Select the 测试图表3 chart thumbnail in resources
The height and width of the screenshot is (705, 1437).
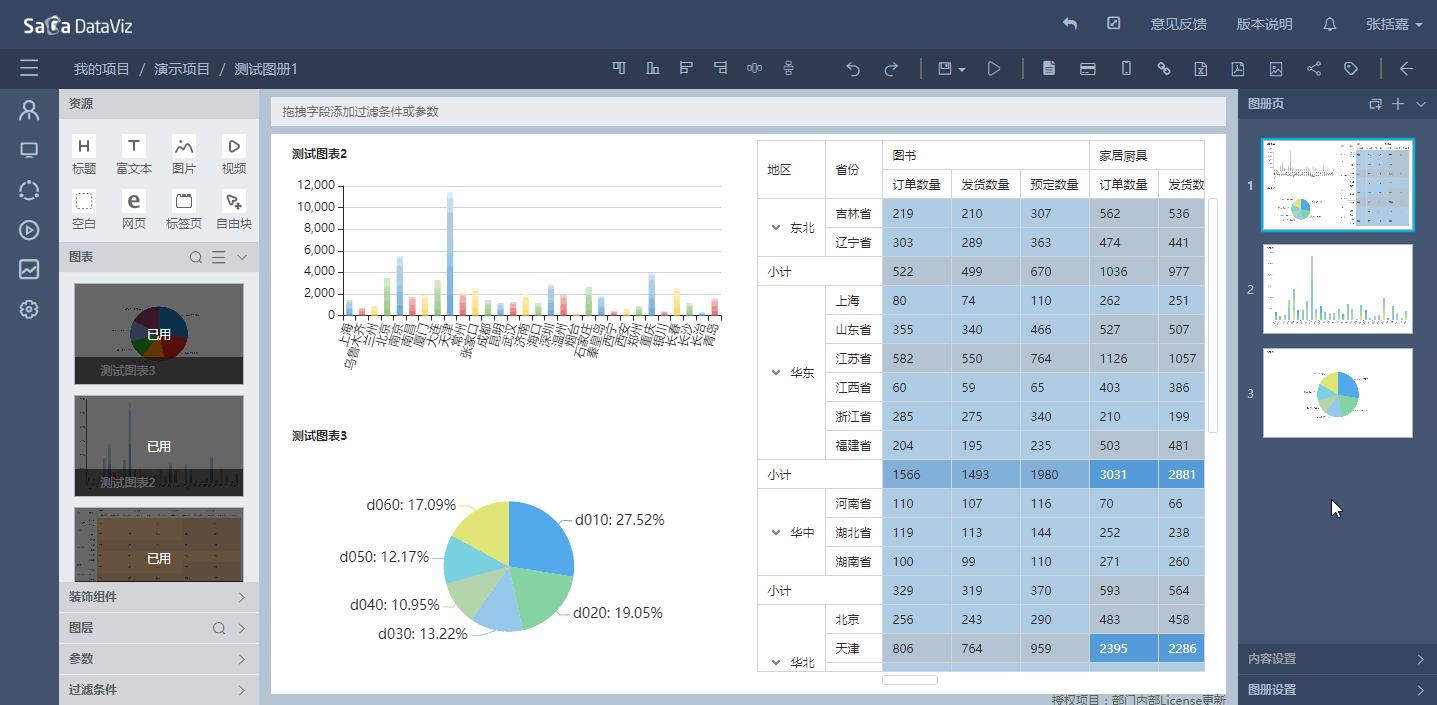(x=159, y=334)
